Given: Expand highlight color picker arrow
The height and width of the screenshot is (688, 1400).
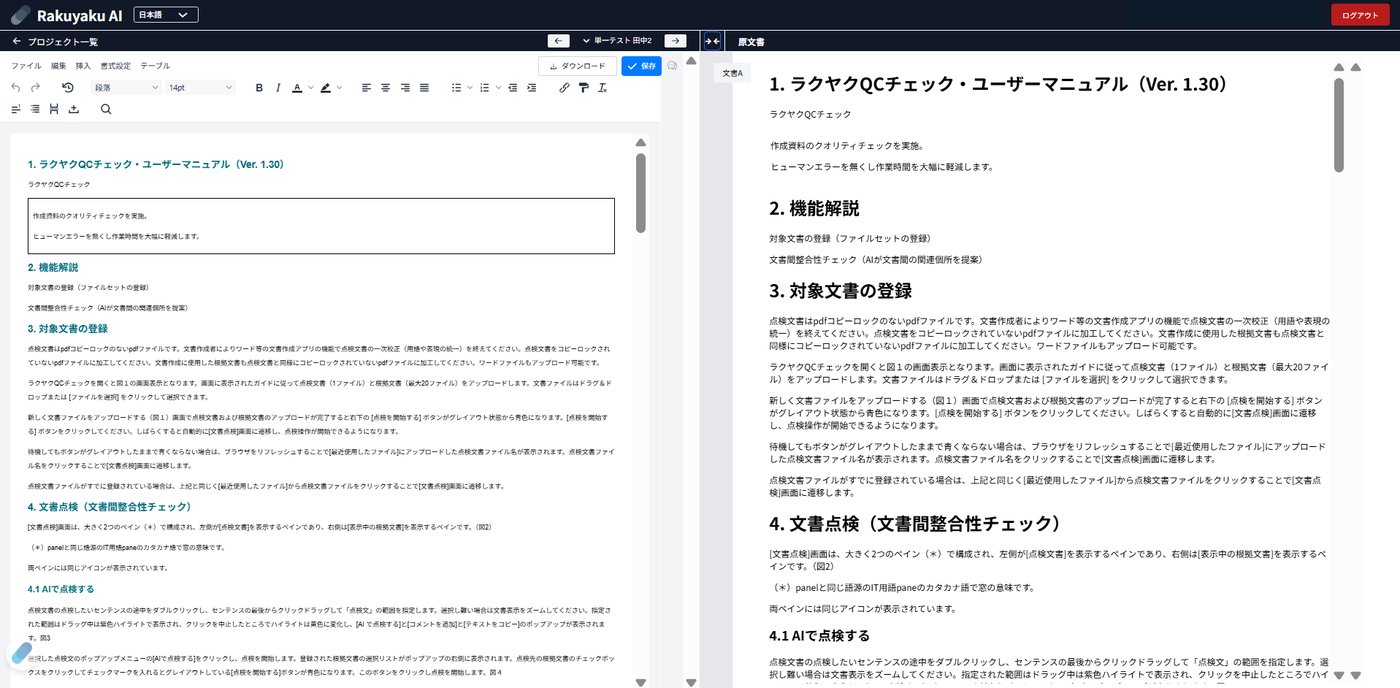Looking at the screenshot, I should (x=338, y=88).
